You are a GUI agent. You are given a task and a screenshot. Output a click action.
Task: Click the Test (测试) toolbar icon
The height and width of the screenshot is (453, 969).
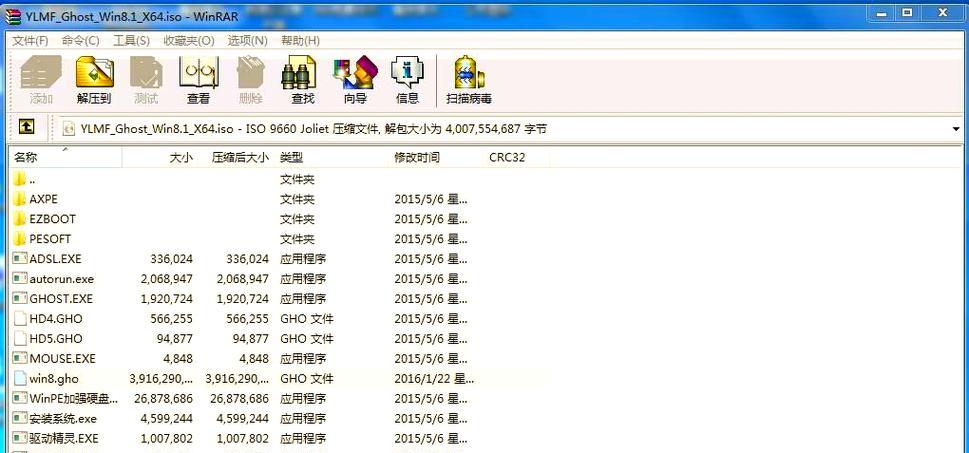coord(146,72)
